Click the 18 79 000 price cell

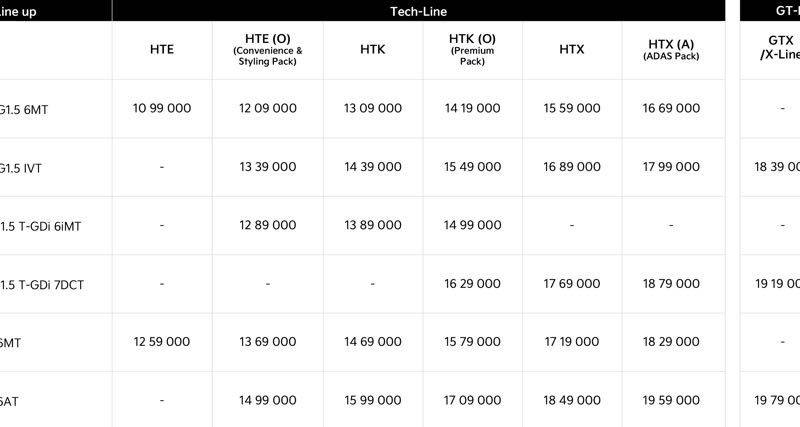pos(669,284)
